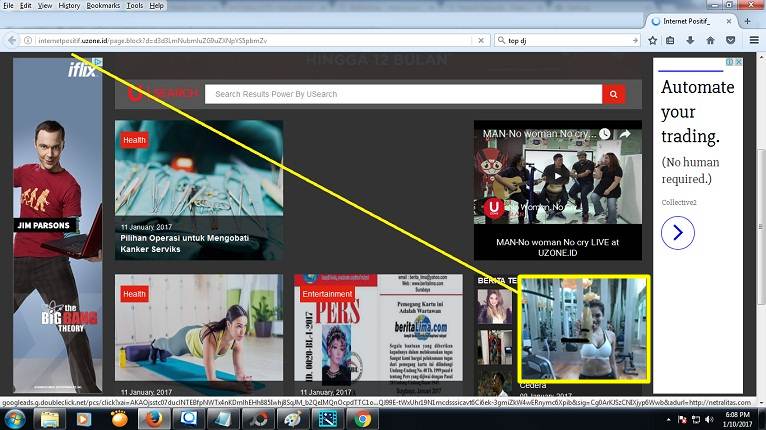Screen dimensions: 766x430
Task: Click the Collective2 label in ad
Action: (x=679, y=202)
